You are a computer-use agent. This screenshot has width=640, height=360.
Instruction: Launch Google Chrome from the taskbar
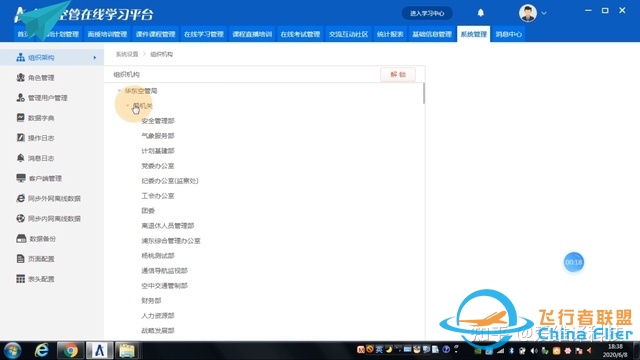coord(70,351)
